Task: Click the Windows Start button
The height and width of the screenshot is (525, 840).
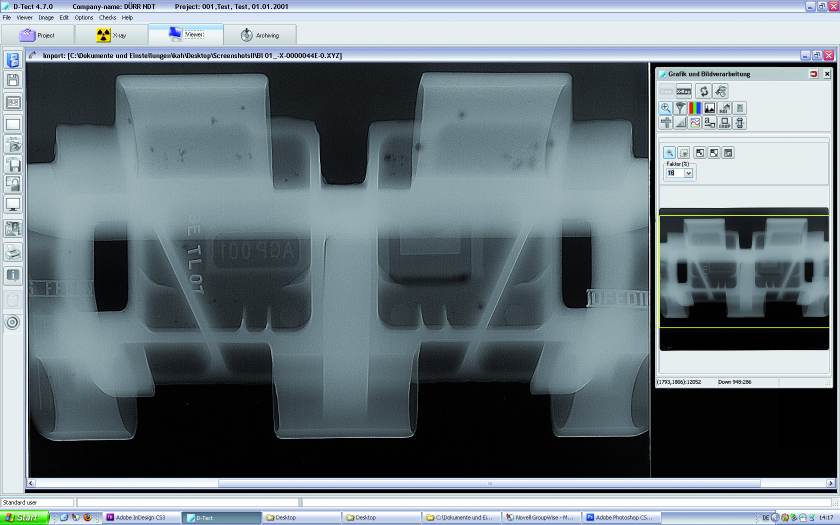Action: [x=24, y=517]
